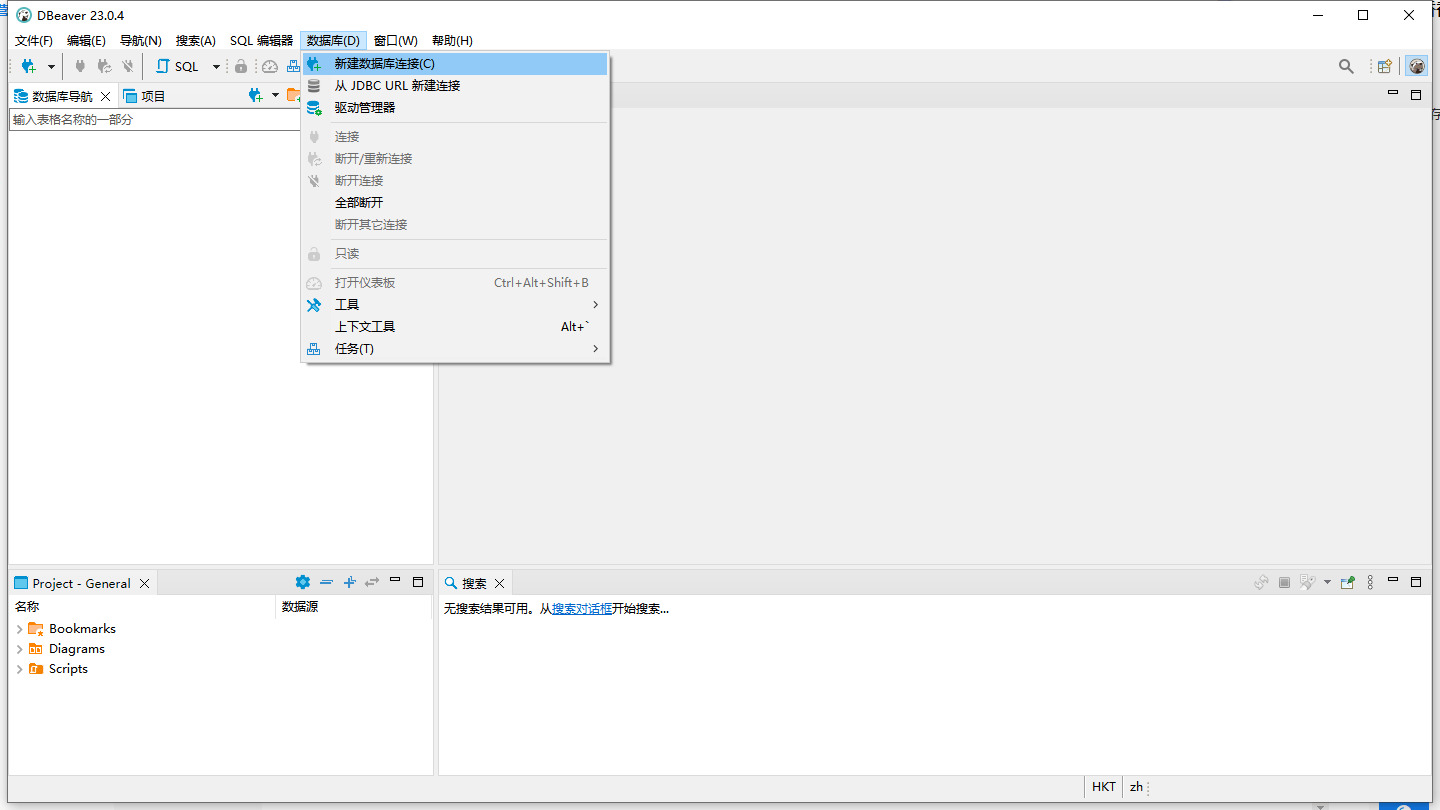
Task: Click the open perspective icon at top right
Action: 1385,67
